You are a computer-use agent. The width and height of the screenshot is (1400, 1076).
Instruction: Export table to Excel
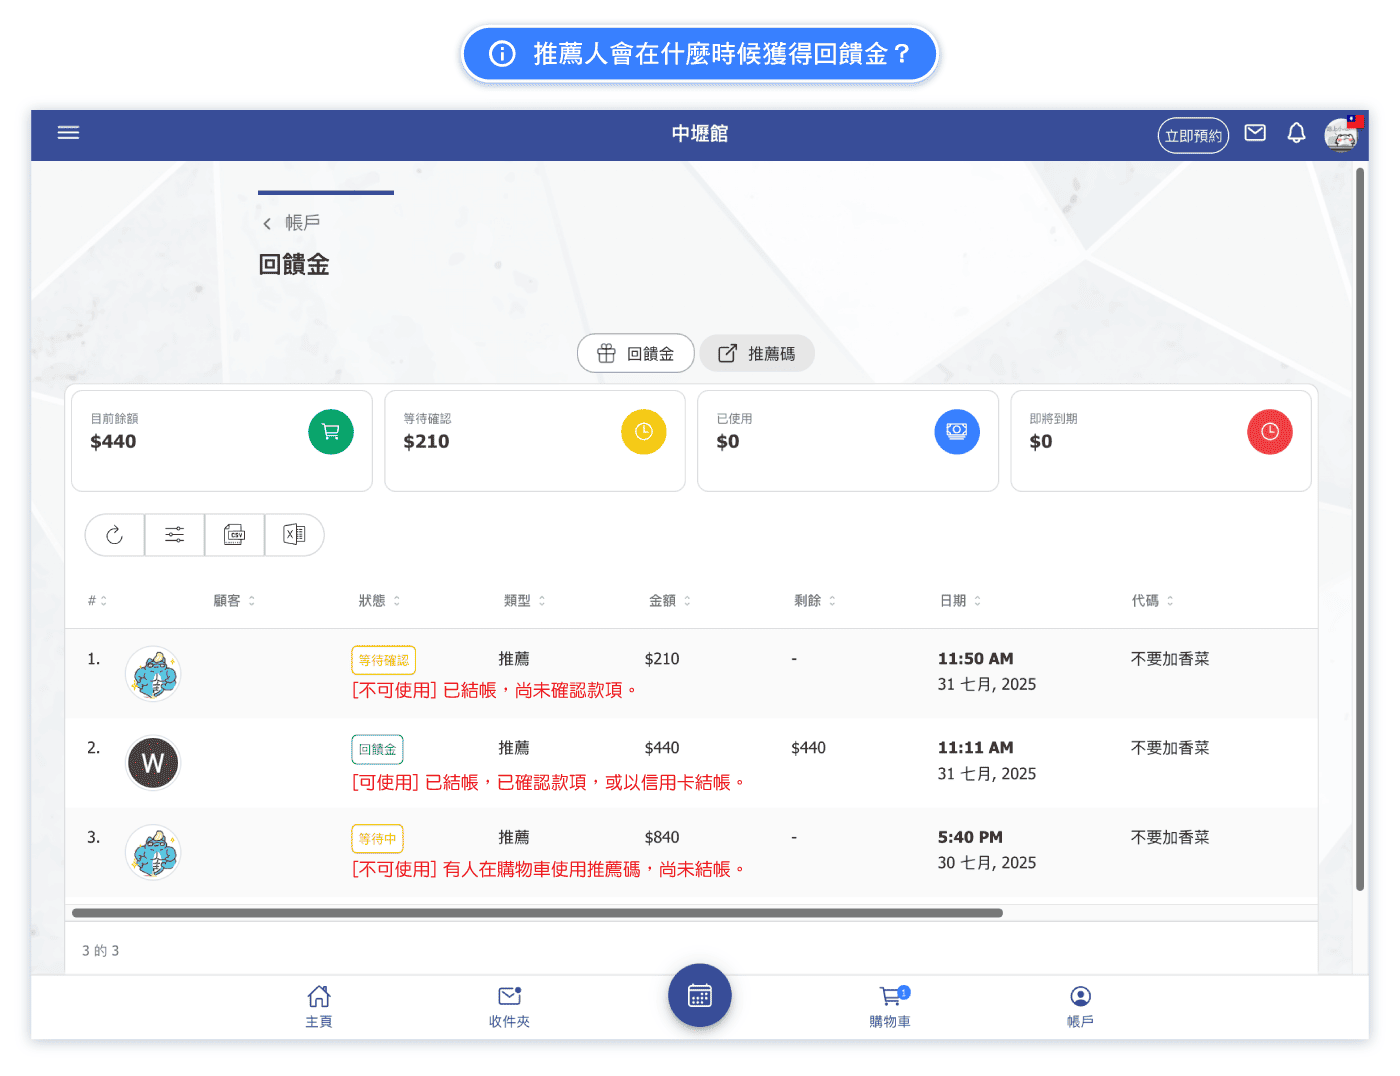point(294,535)
